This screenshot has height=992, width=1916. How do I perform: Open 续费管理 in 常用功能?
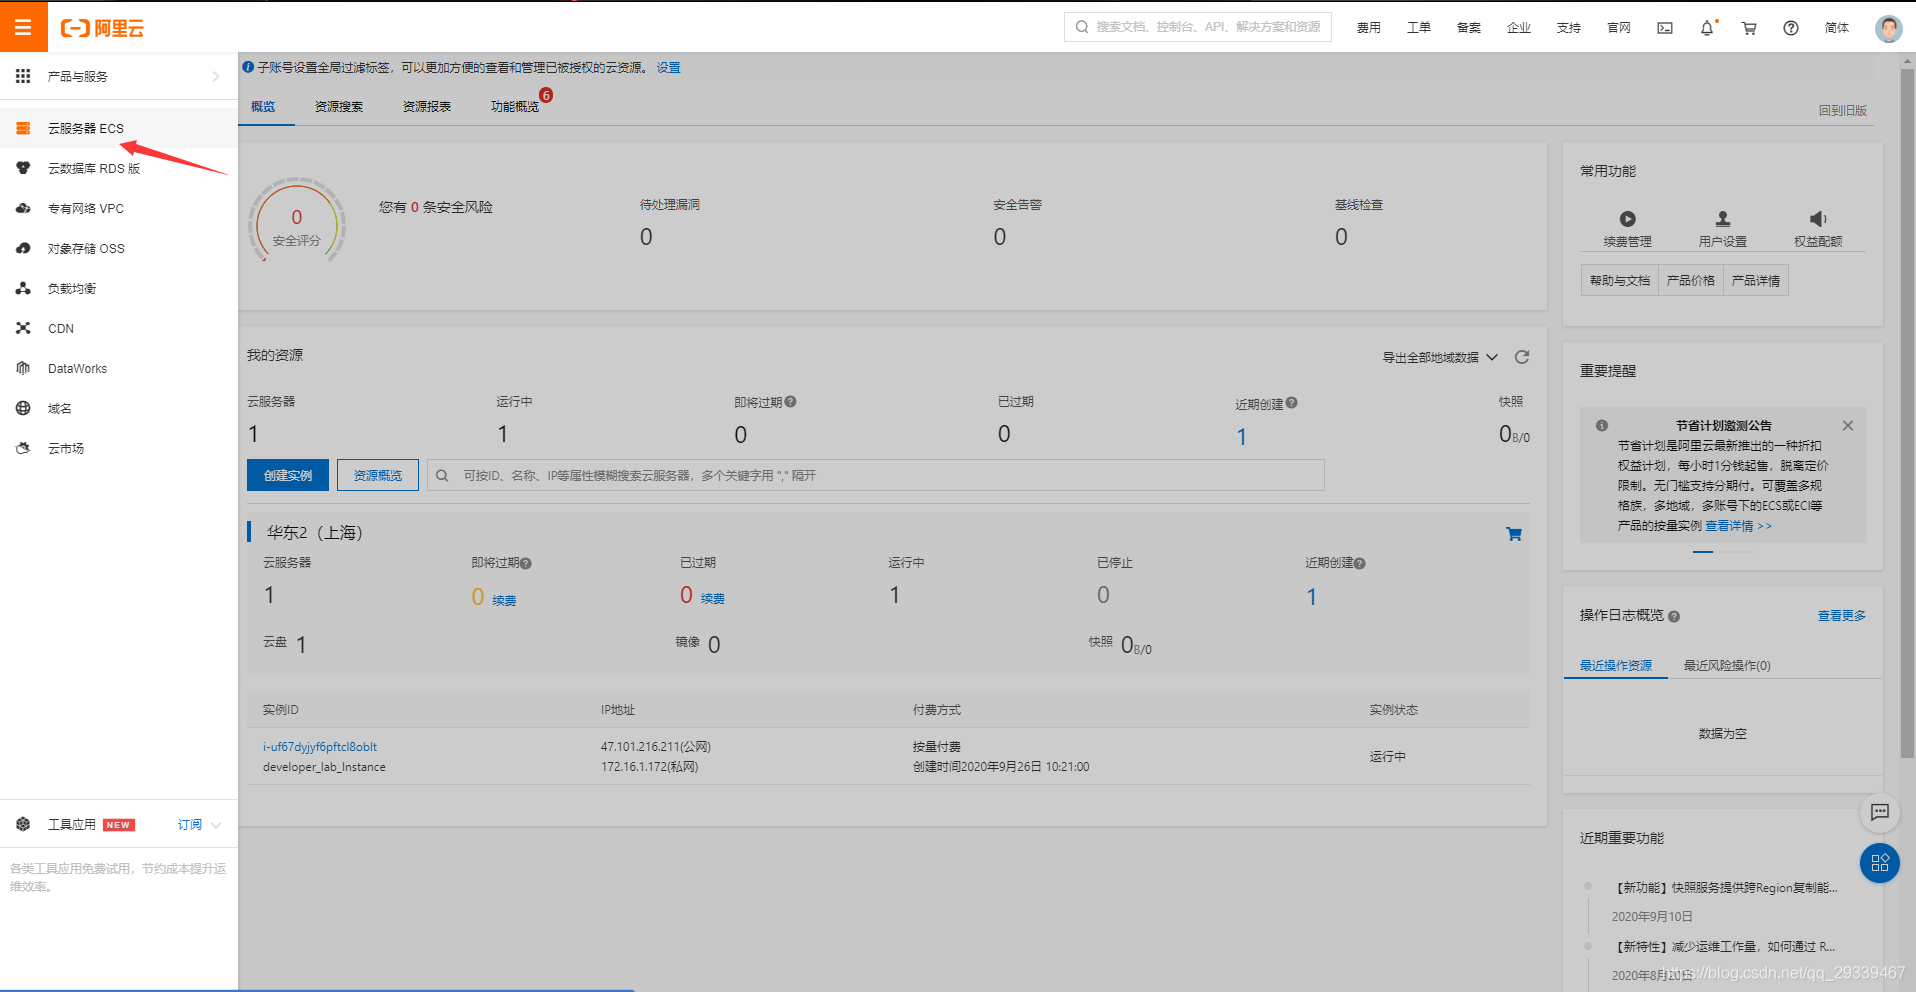click(x=1627, y=229)
